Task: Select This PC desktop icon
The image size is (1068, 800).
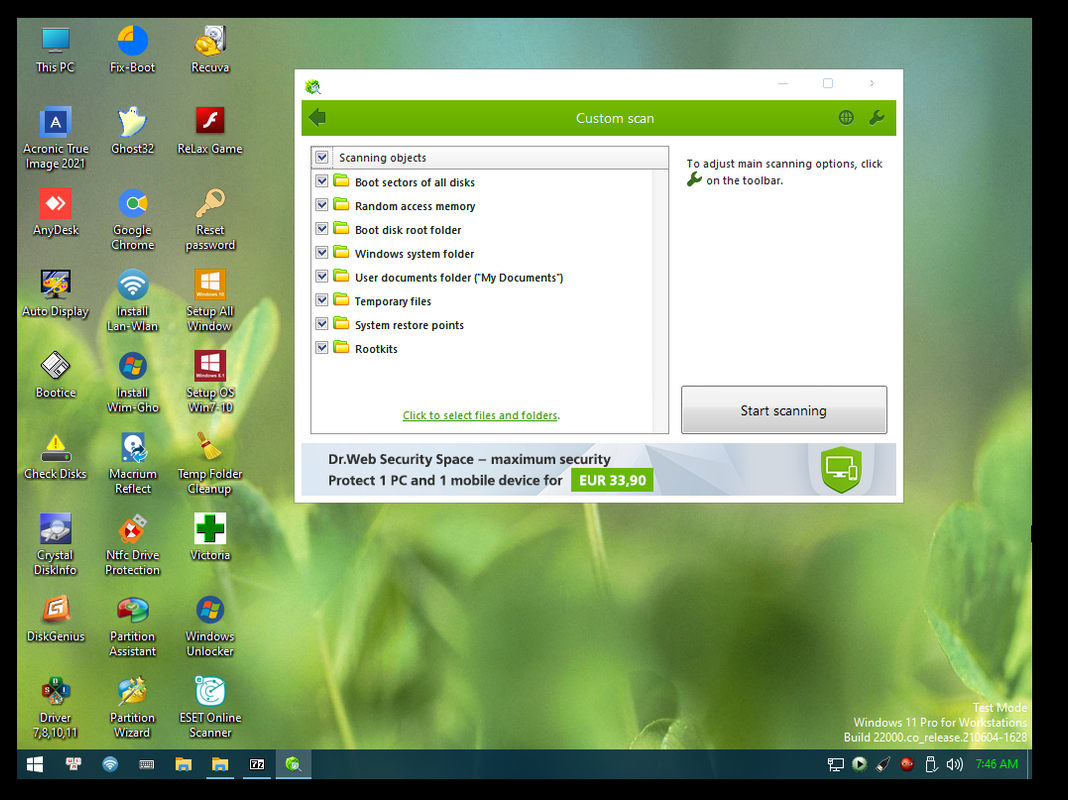Action: (55, 50)
